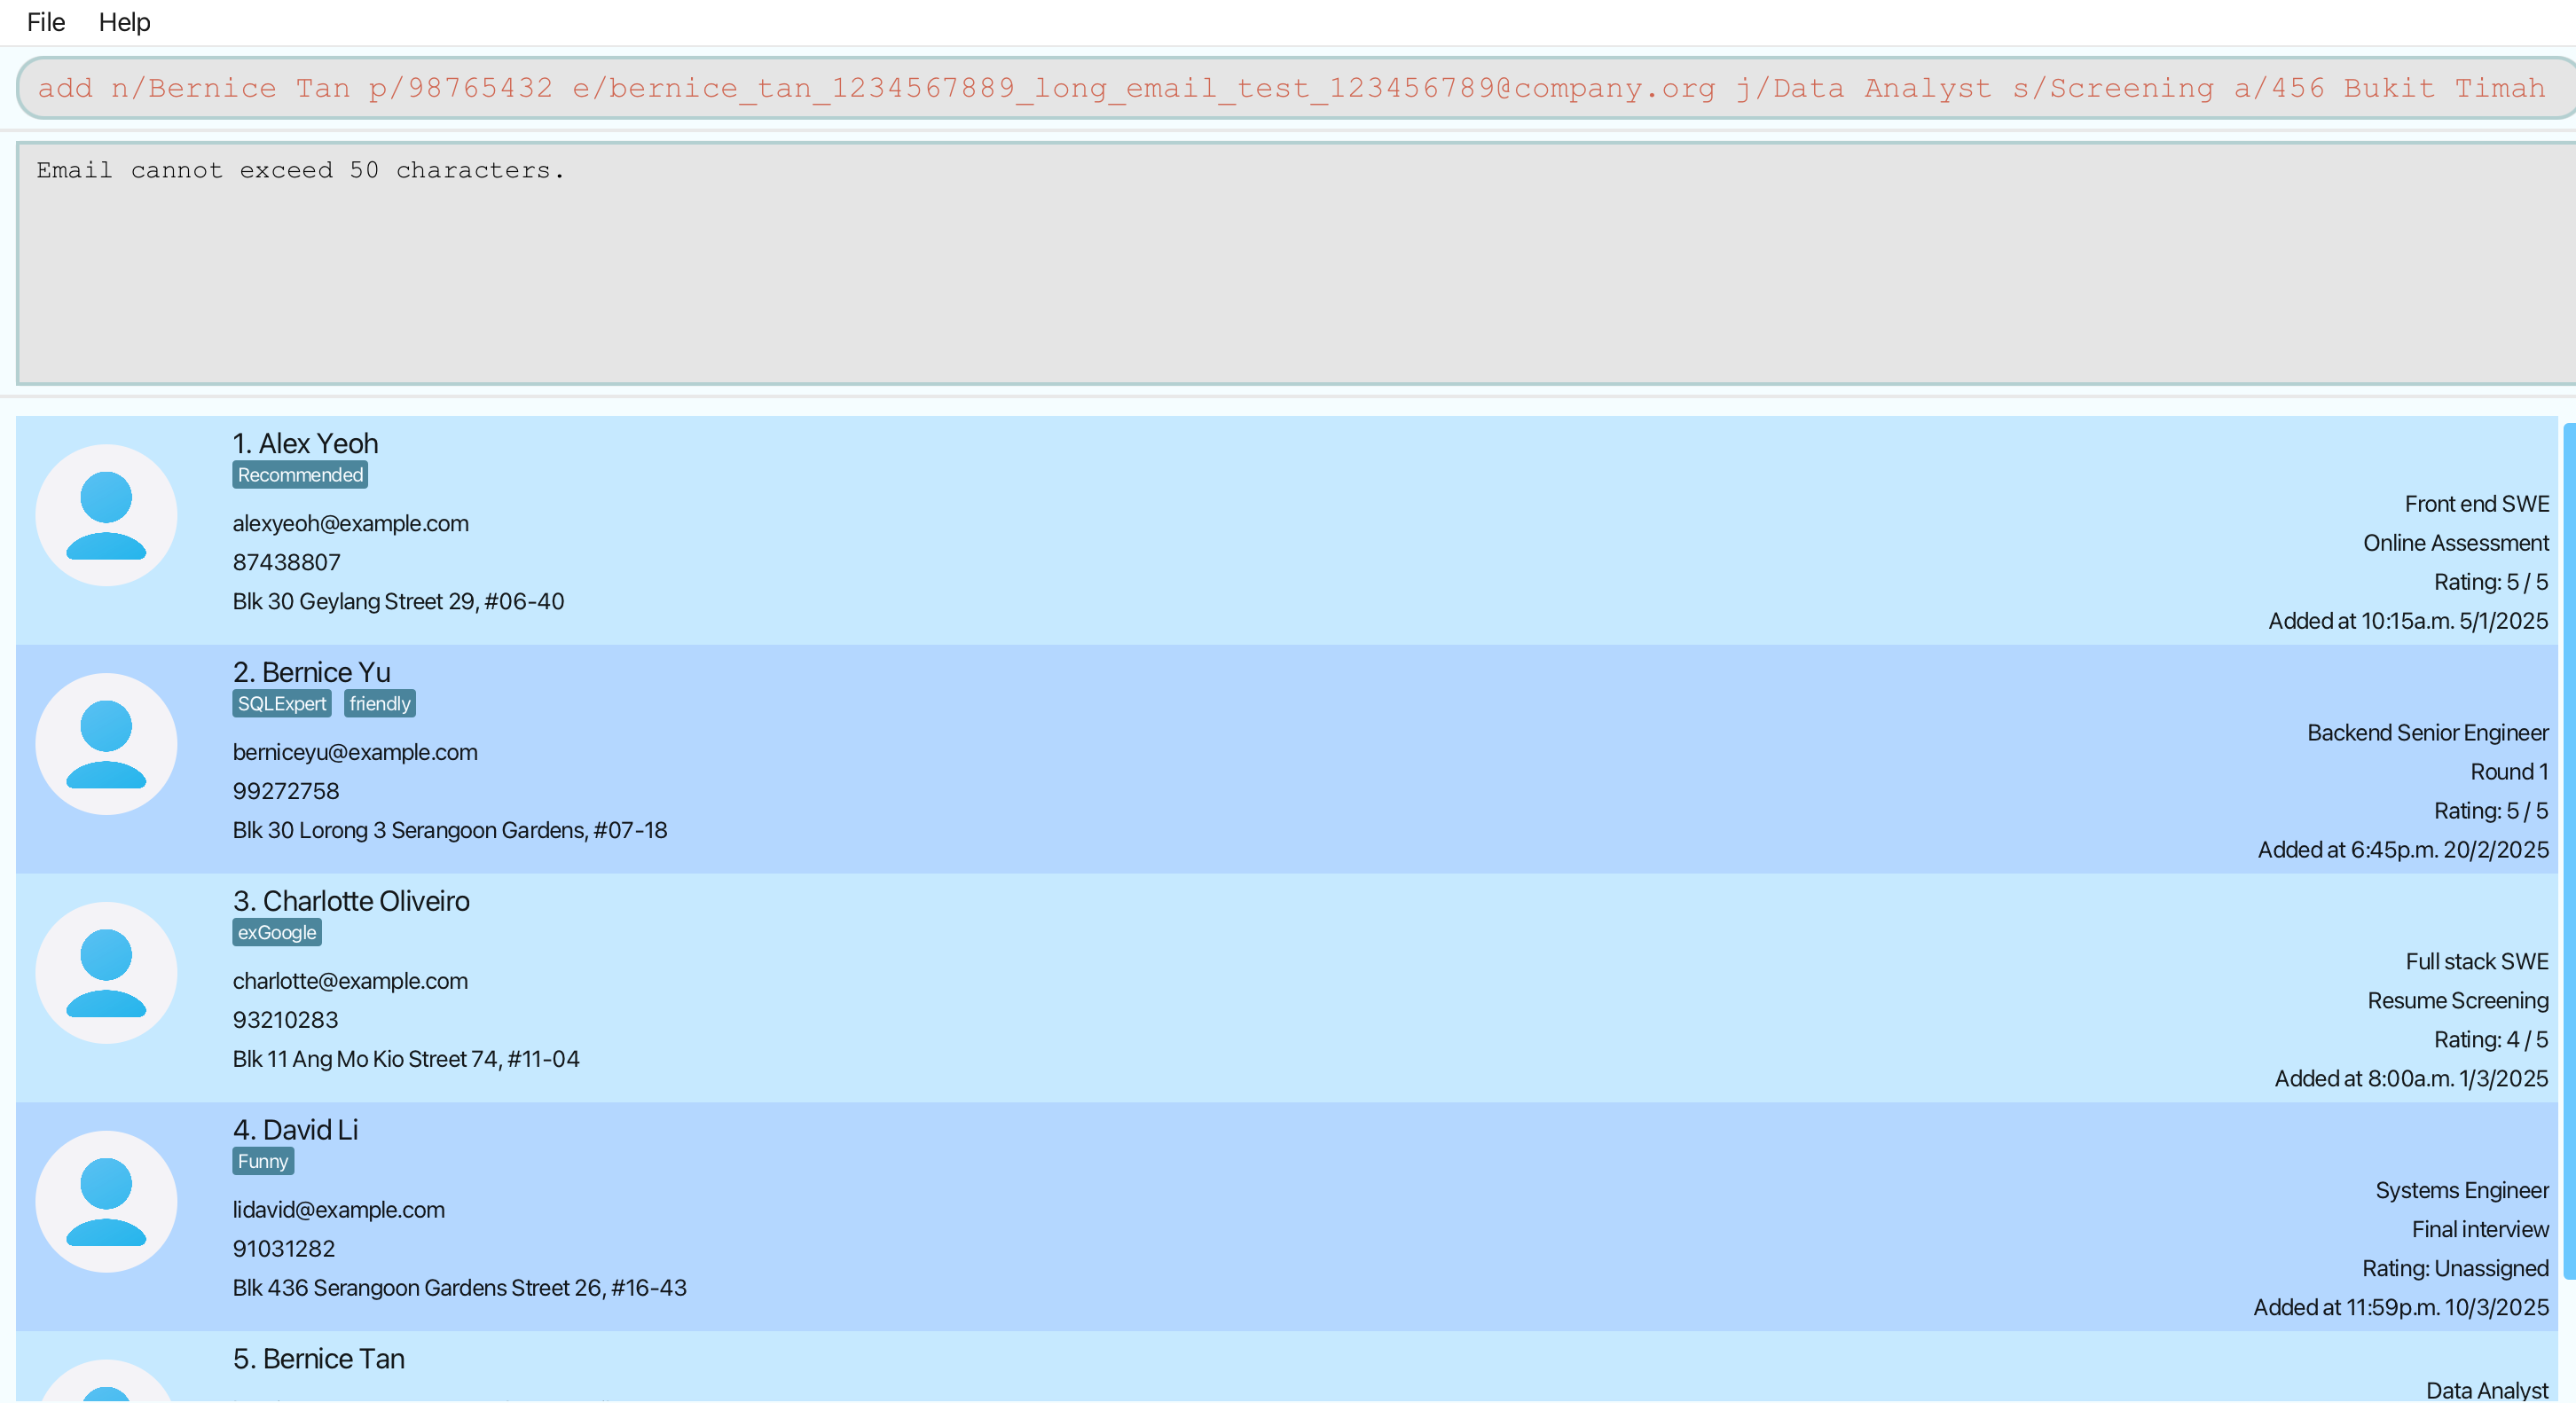The height and width of the screenshot is (1403, 2576).
Task: Click Added at 10:15a.m. 5/1/2025
Action: (2408, 622)
